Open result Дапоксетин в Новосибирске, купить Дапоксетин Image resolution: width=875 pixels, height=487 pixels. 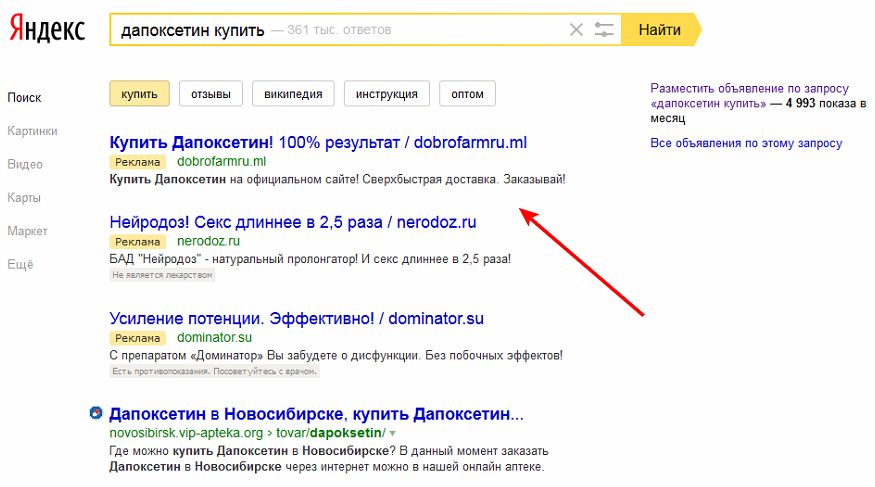coord(316,414)
